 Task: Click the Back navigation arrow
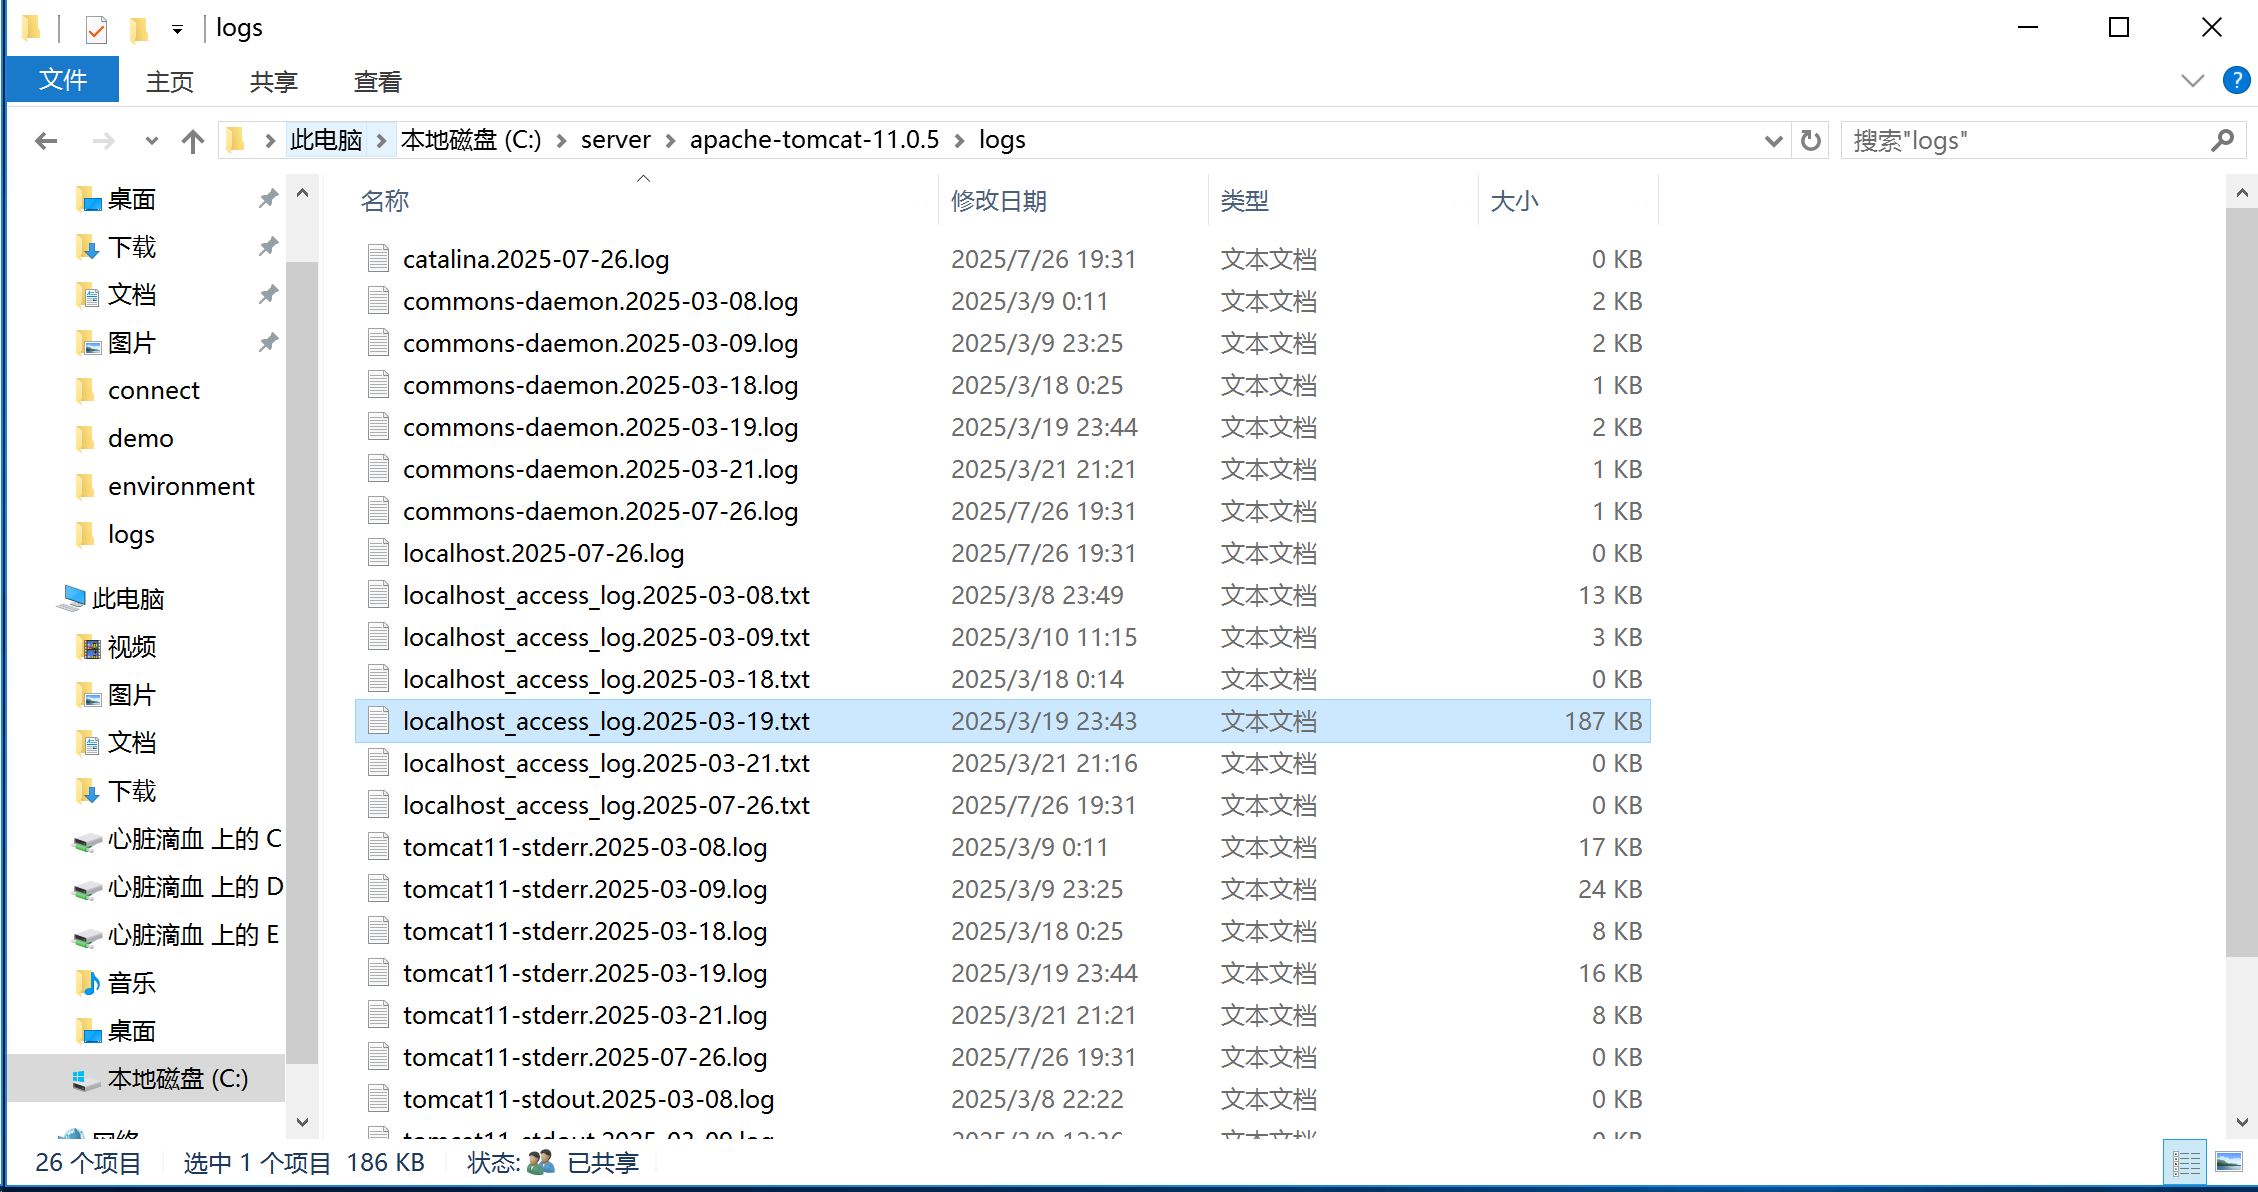[x=46, y=141]
